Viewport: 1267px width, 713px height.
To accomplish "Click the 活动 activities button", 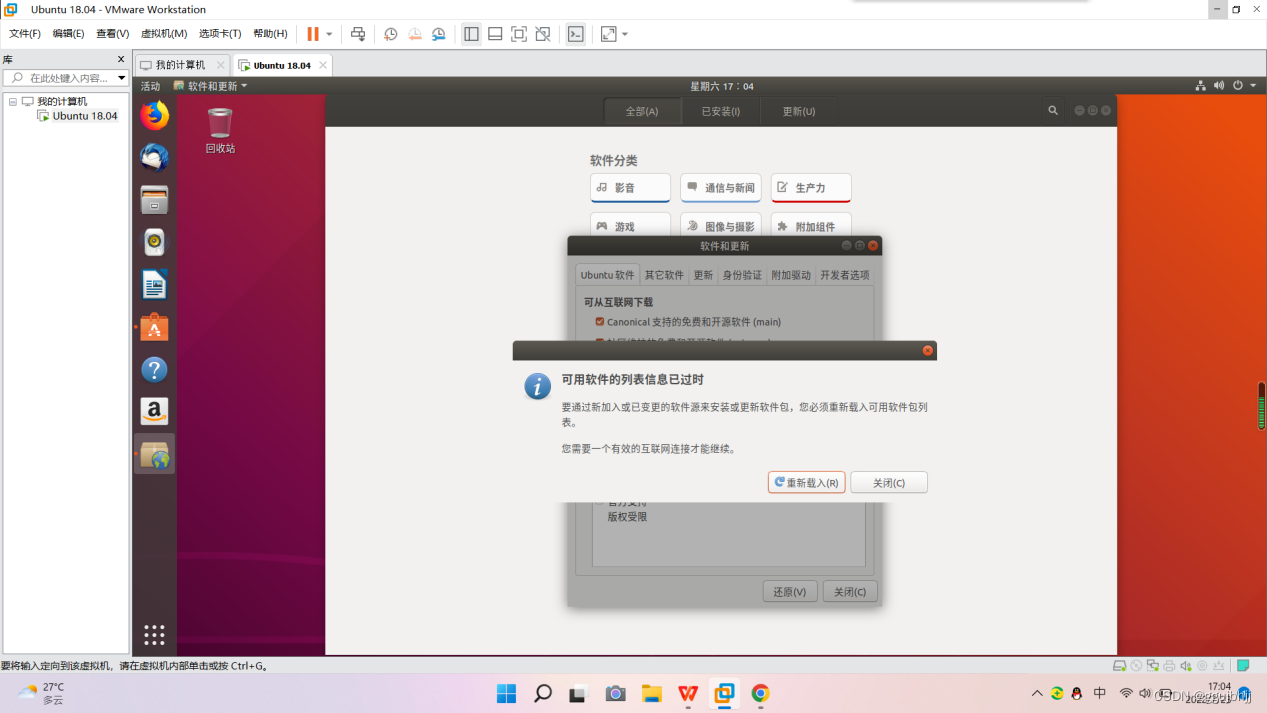I will pos(150,86).
